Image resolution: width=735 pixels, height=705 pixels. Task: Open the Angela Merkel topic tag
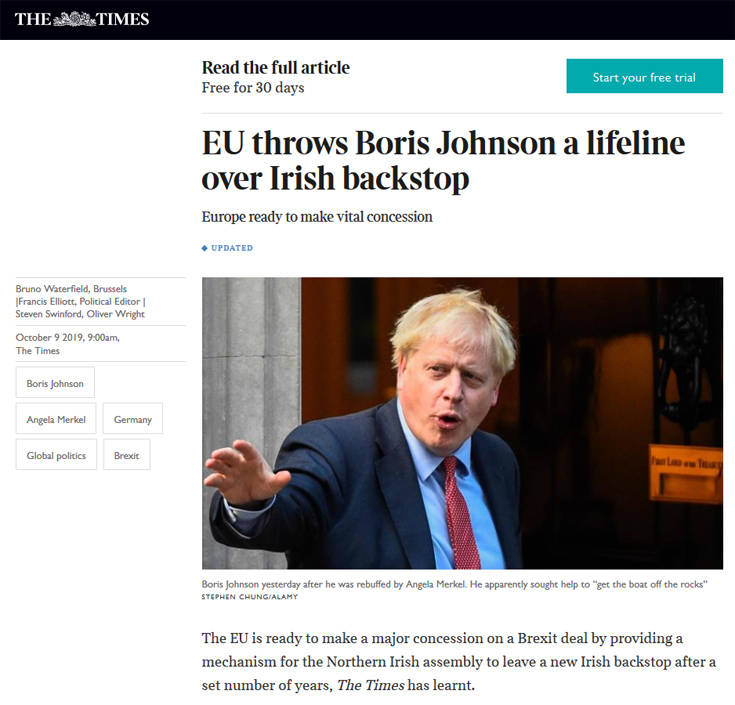pyautogui.click(x=56, y=419)
